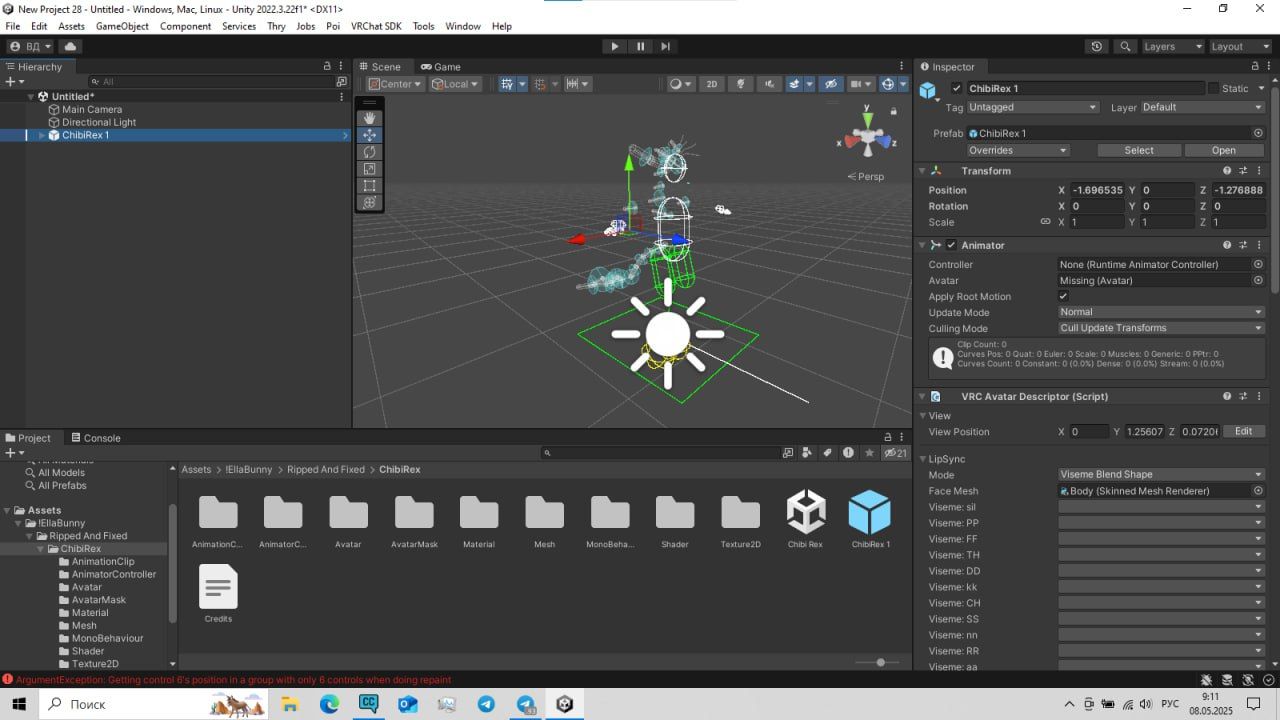Toggle scene lighting bulb icon

pyautogui.click(x=741, y=84)
